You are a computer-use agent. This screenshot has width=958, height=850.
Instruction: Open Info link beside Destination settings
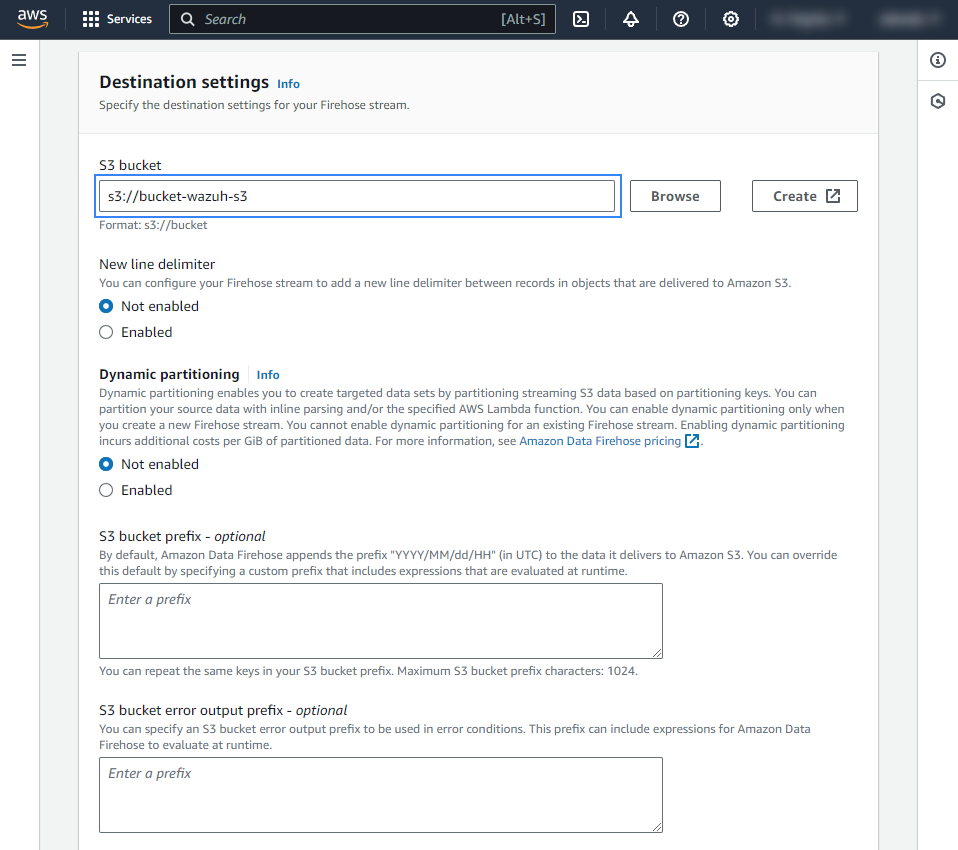[288, 84]
